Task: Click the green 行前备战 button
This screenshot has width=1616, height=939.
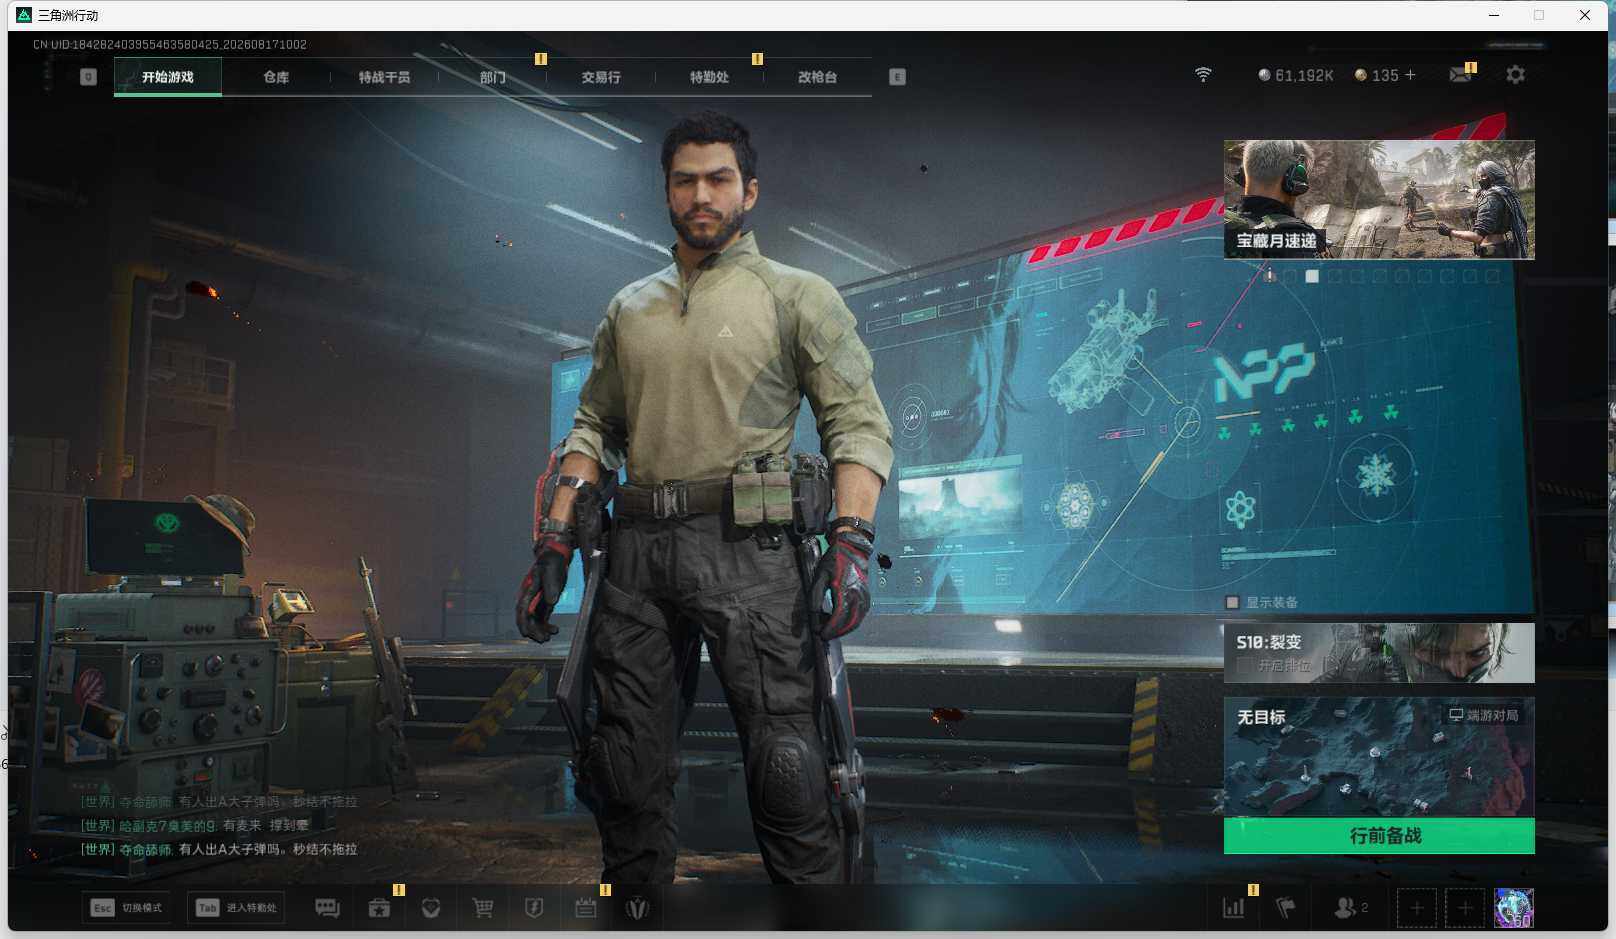Action: 1379,836
